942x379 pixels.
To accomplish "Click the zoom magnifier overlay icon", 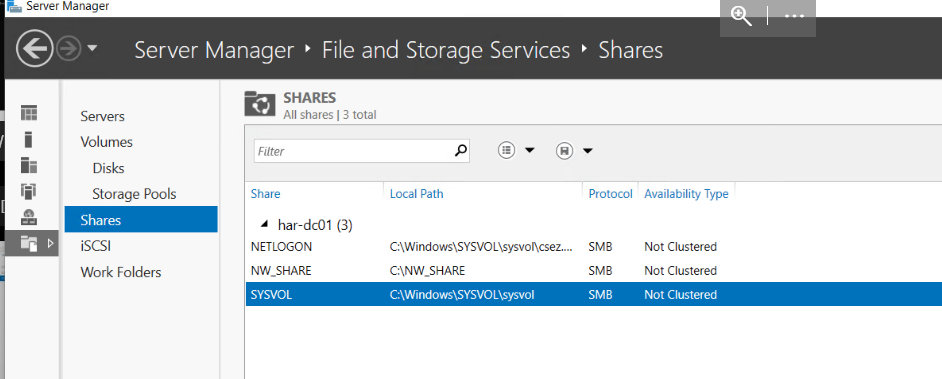I will (741, 17).
